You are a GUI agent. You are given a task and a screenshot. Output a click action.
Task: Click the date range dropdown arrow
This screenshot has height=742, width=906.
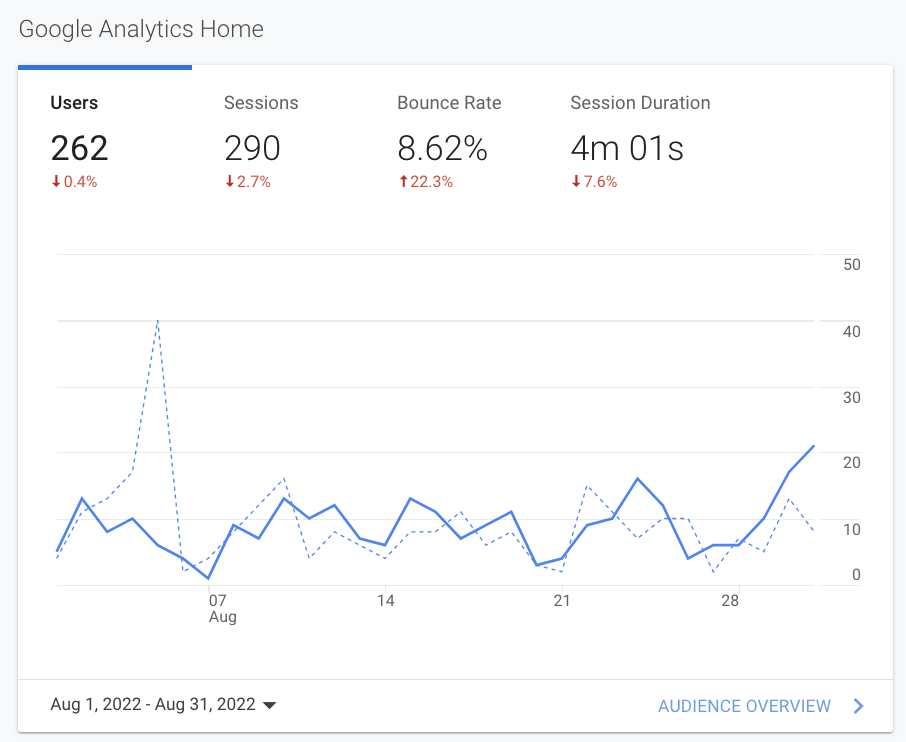[x=269, y=705]
